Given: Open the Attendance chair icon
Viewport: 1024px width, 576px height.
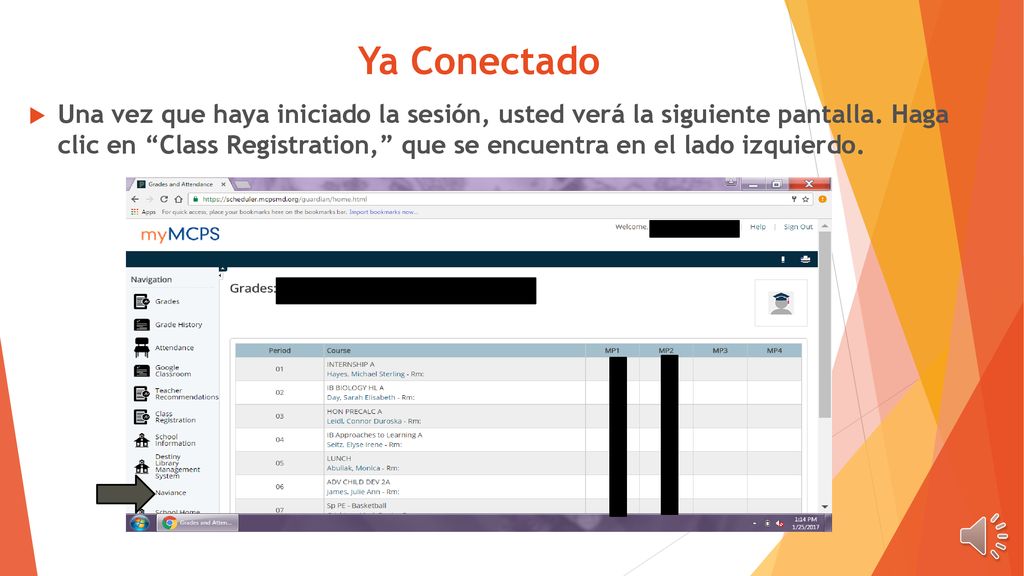Looking at the screenshot, I should 142,347.
